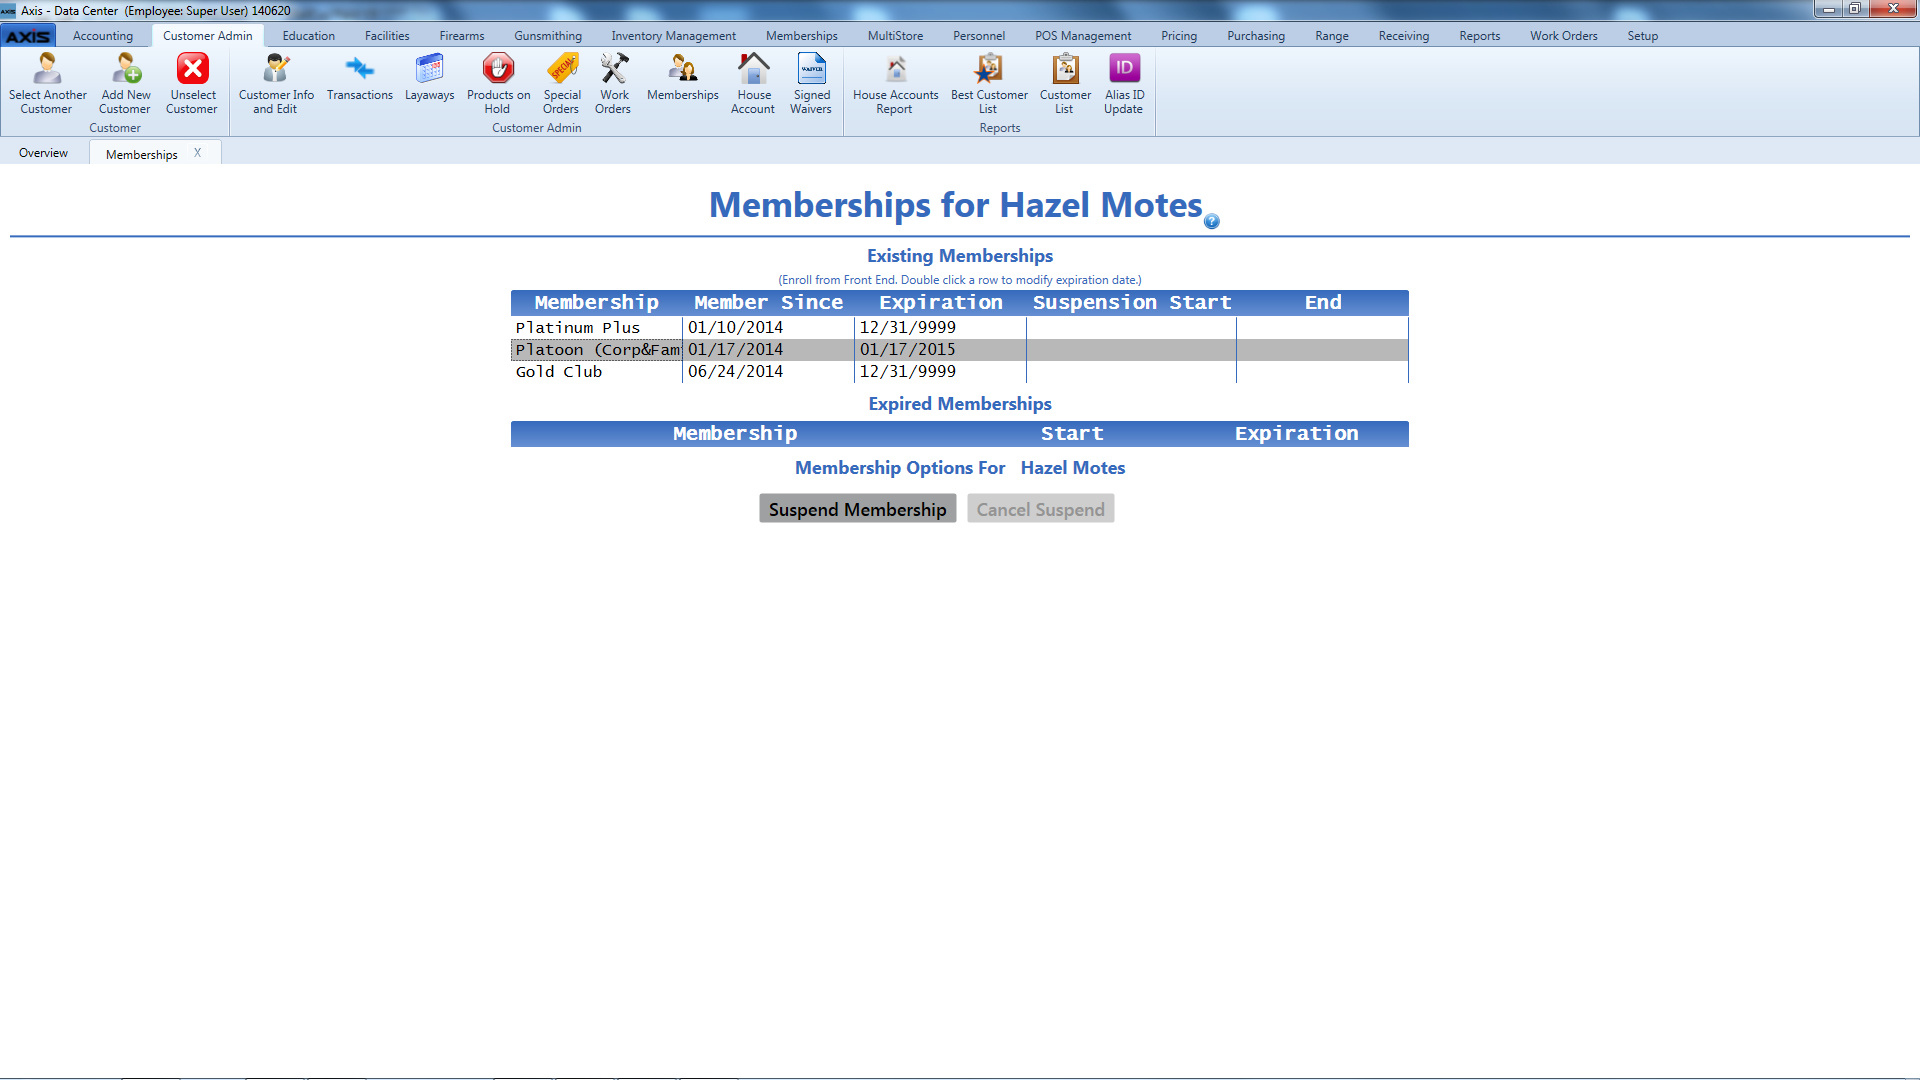Open Layaways
Image resolution: width=1920 pixels, height=1080 pixels.
tap(429, 78)
